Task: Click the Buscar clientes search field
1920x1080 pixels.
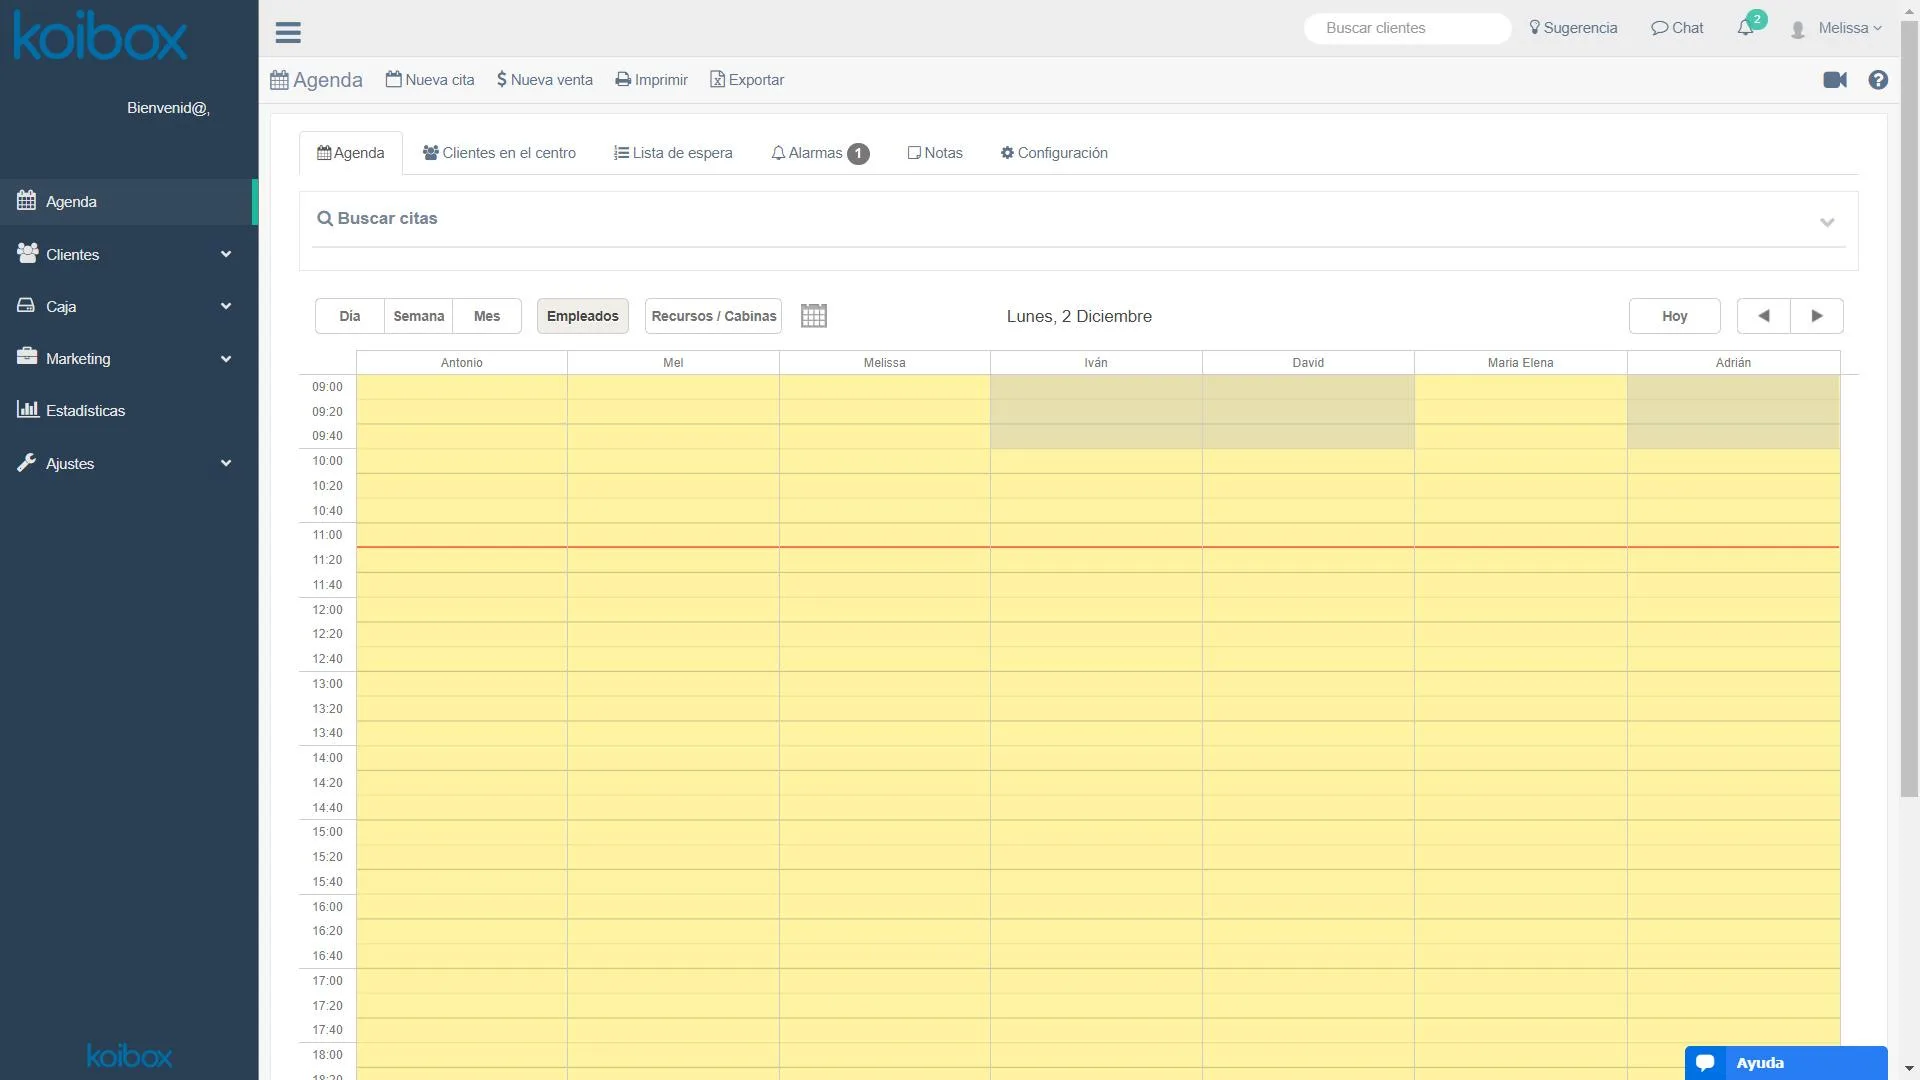Action: pyautogui.click(x=1407, y=28)
